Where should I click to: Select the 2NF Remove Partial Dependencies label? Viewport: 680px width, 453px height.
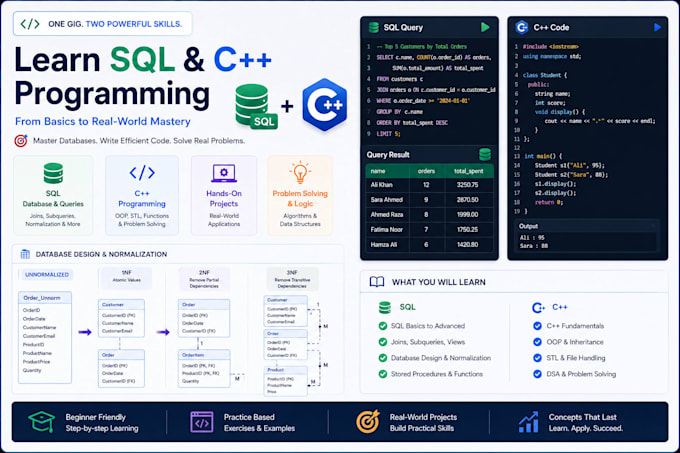tap(204, 279)
